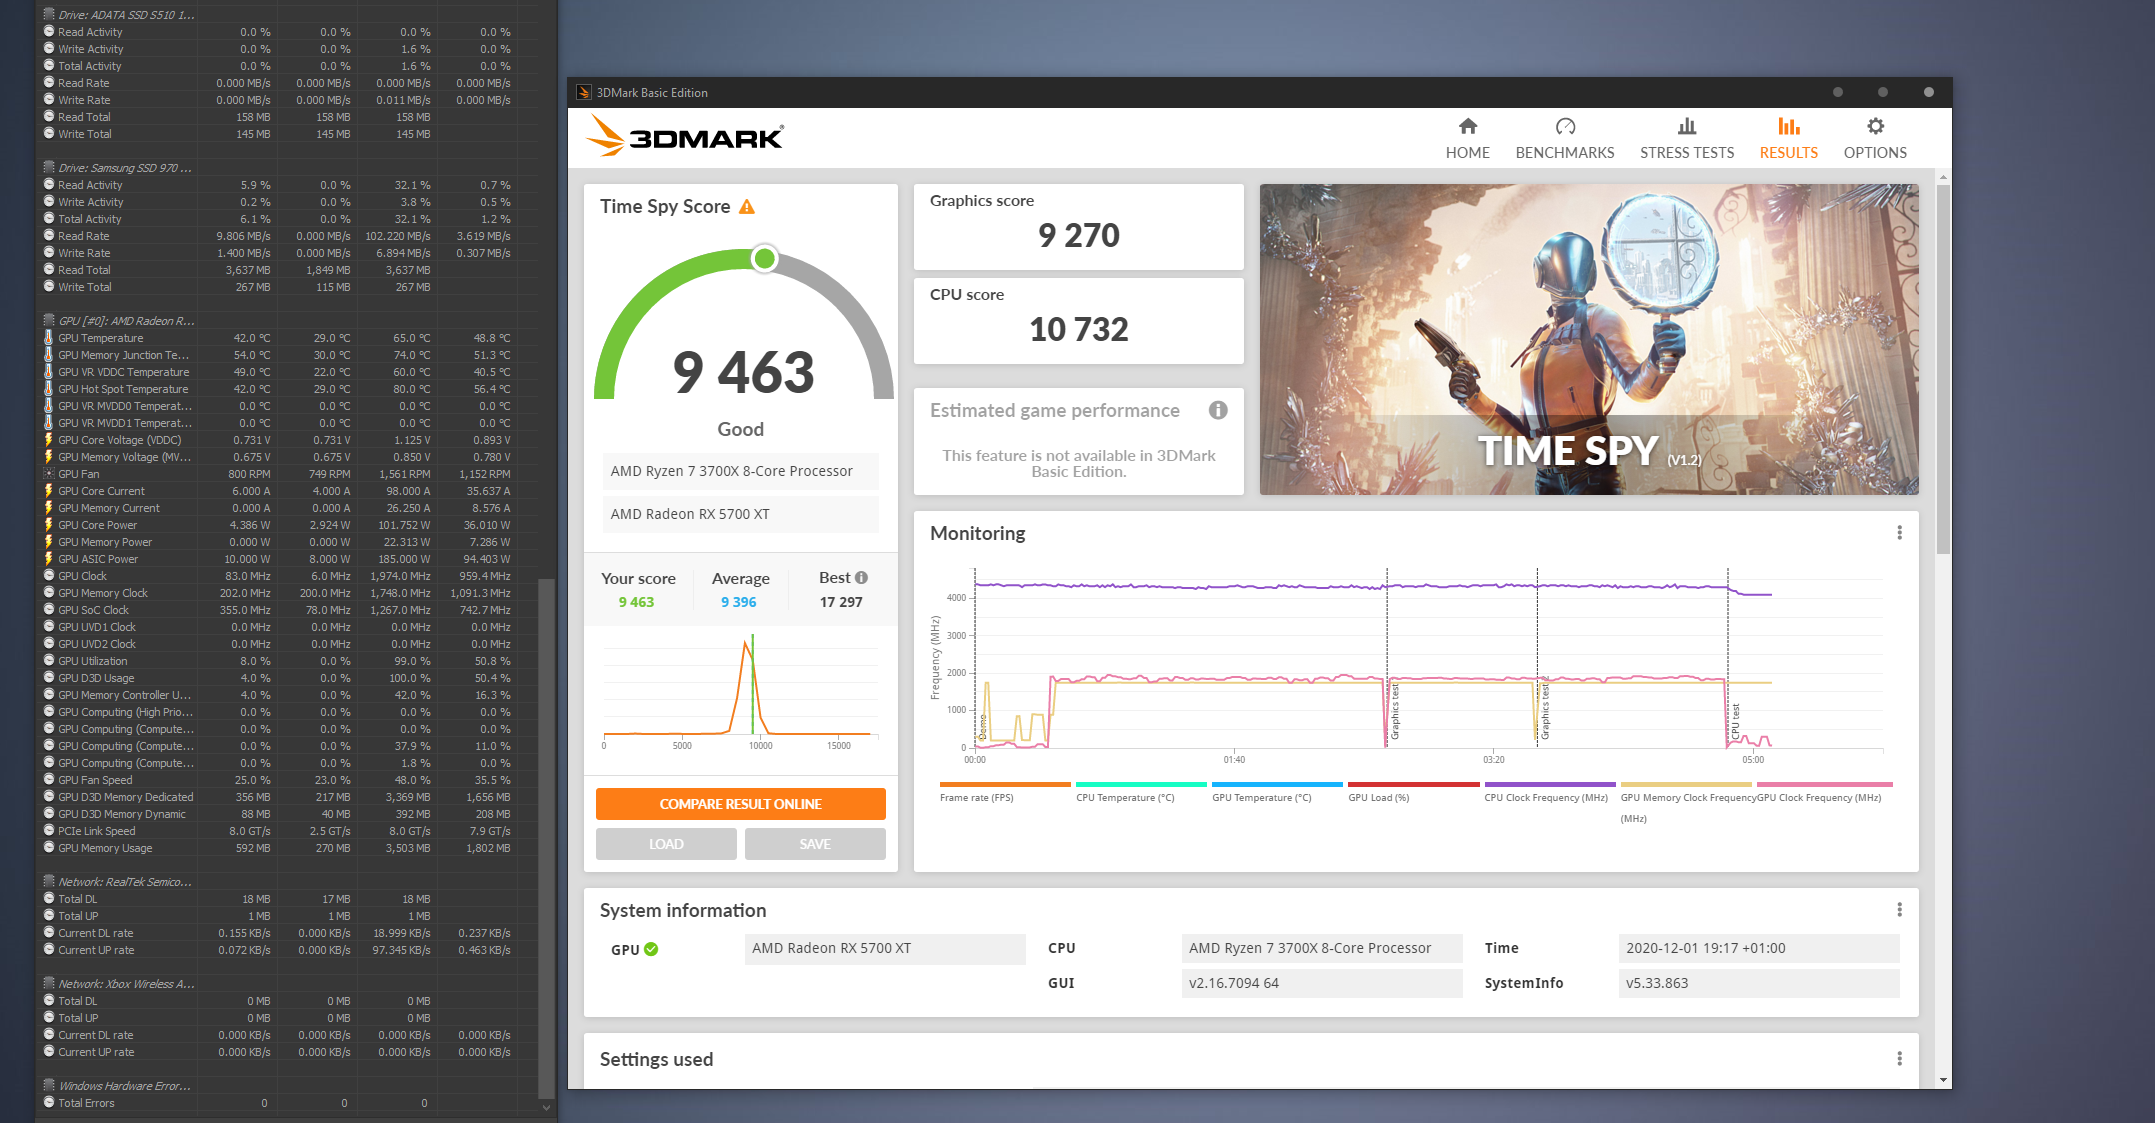
Task: Click the Time field 2020-12-01 19:17
Action: pyautogui.click(x=1758, y=949)
